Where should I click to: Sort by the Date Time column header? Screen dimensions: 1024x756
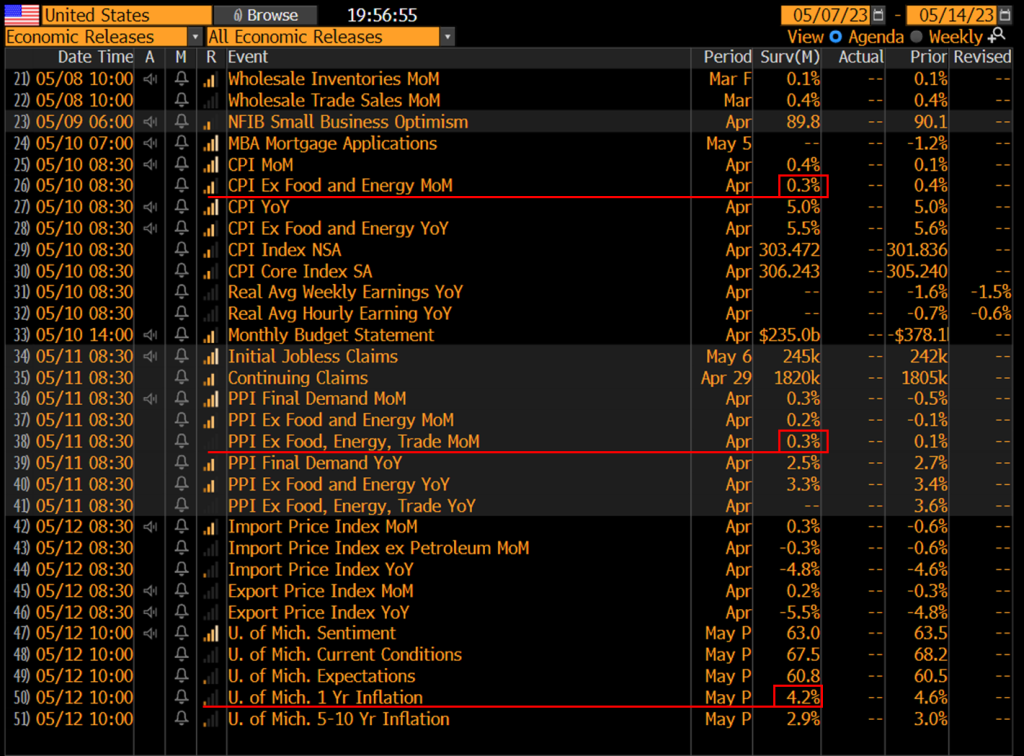[x=95, y=57]
